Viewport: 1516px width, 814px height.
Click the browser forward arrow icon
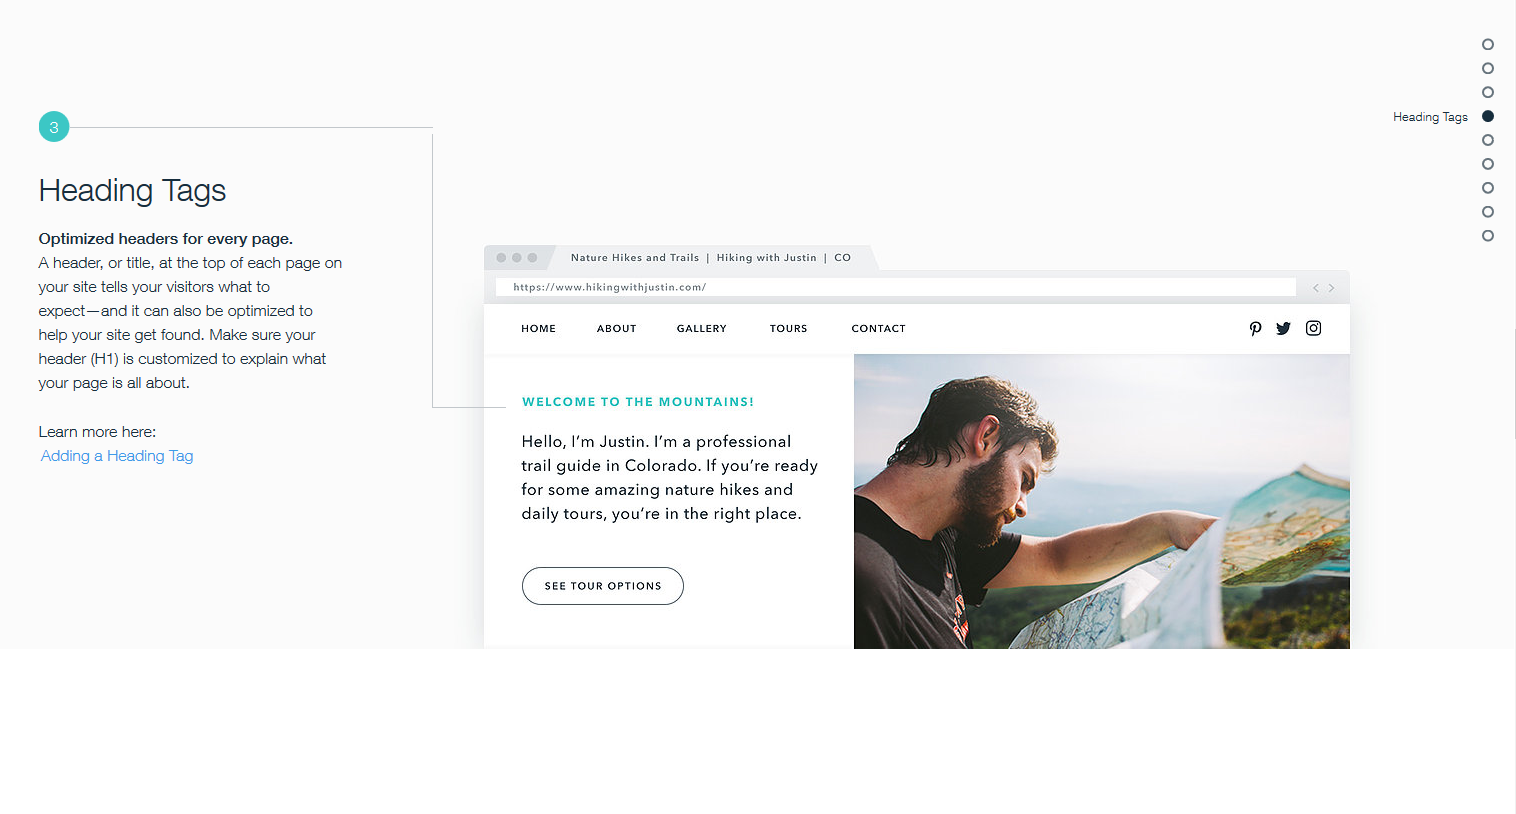[1331, 288]
